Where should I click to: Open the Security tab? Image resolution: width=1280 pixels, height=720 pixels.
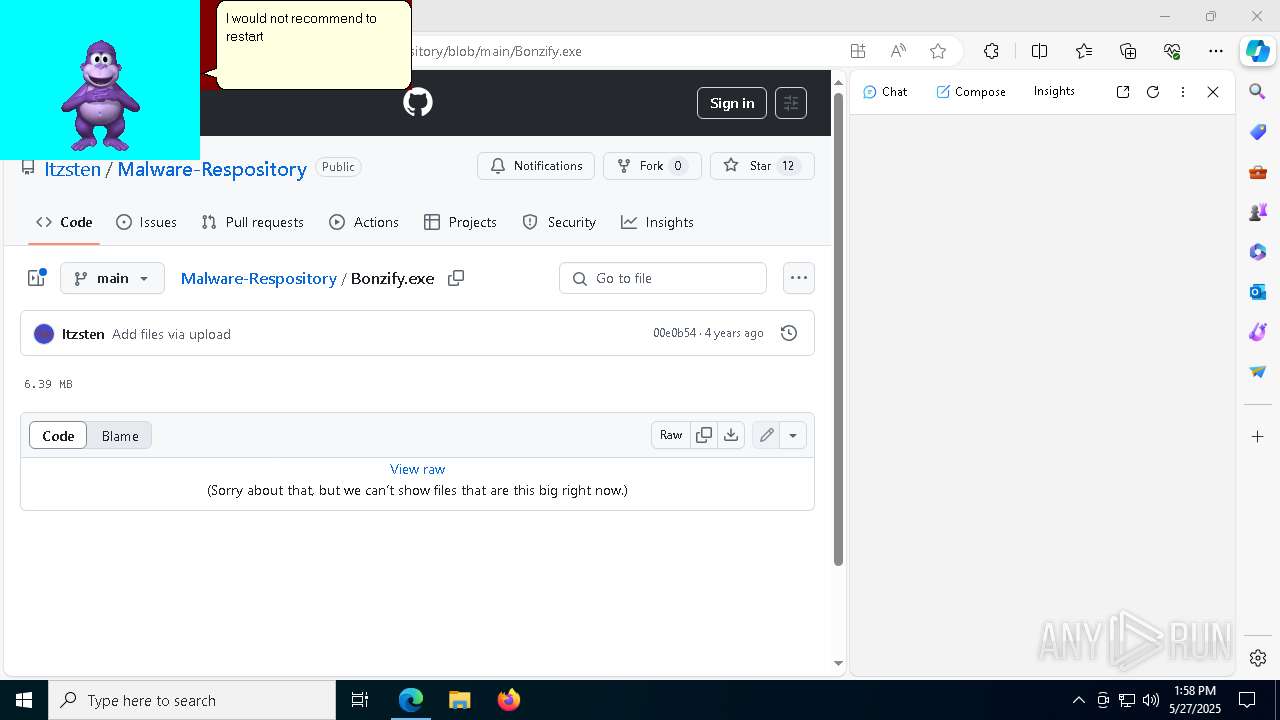coord(559,222)
